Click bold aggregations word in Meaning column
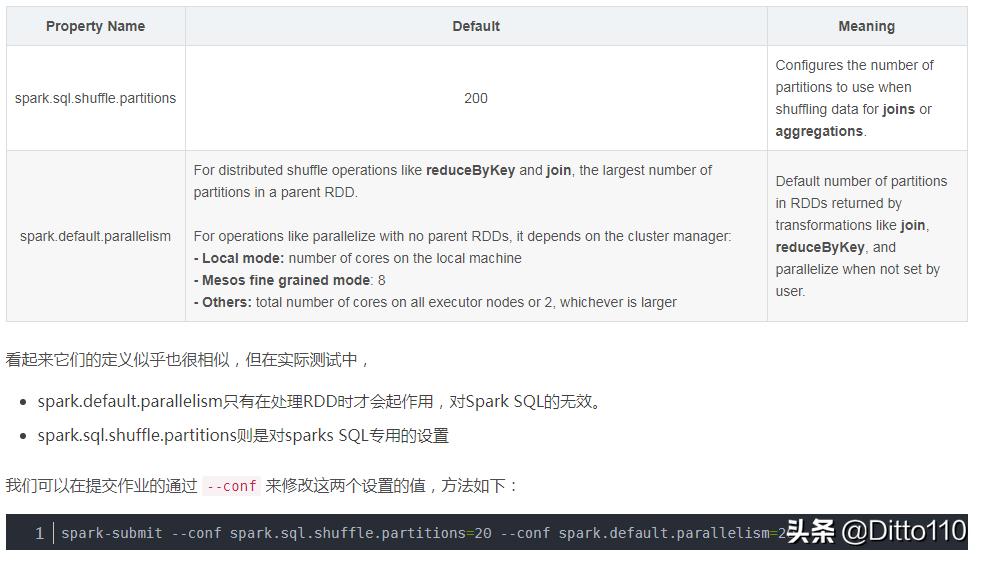Screen dimensions: 985x562 click(x=819, y=131)
